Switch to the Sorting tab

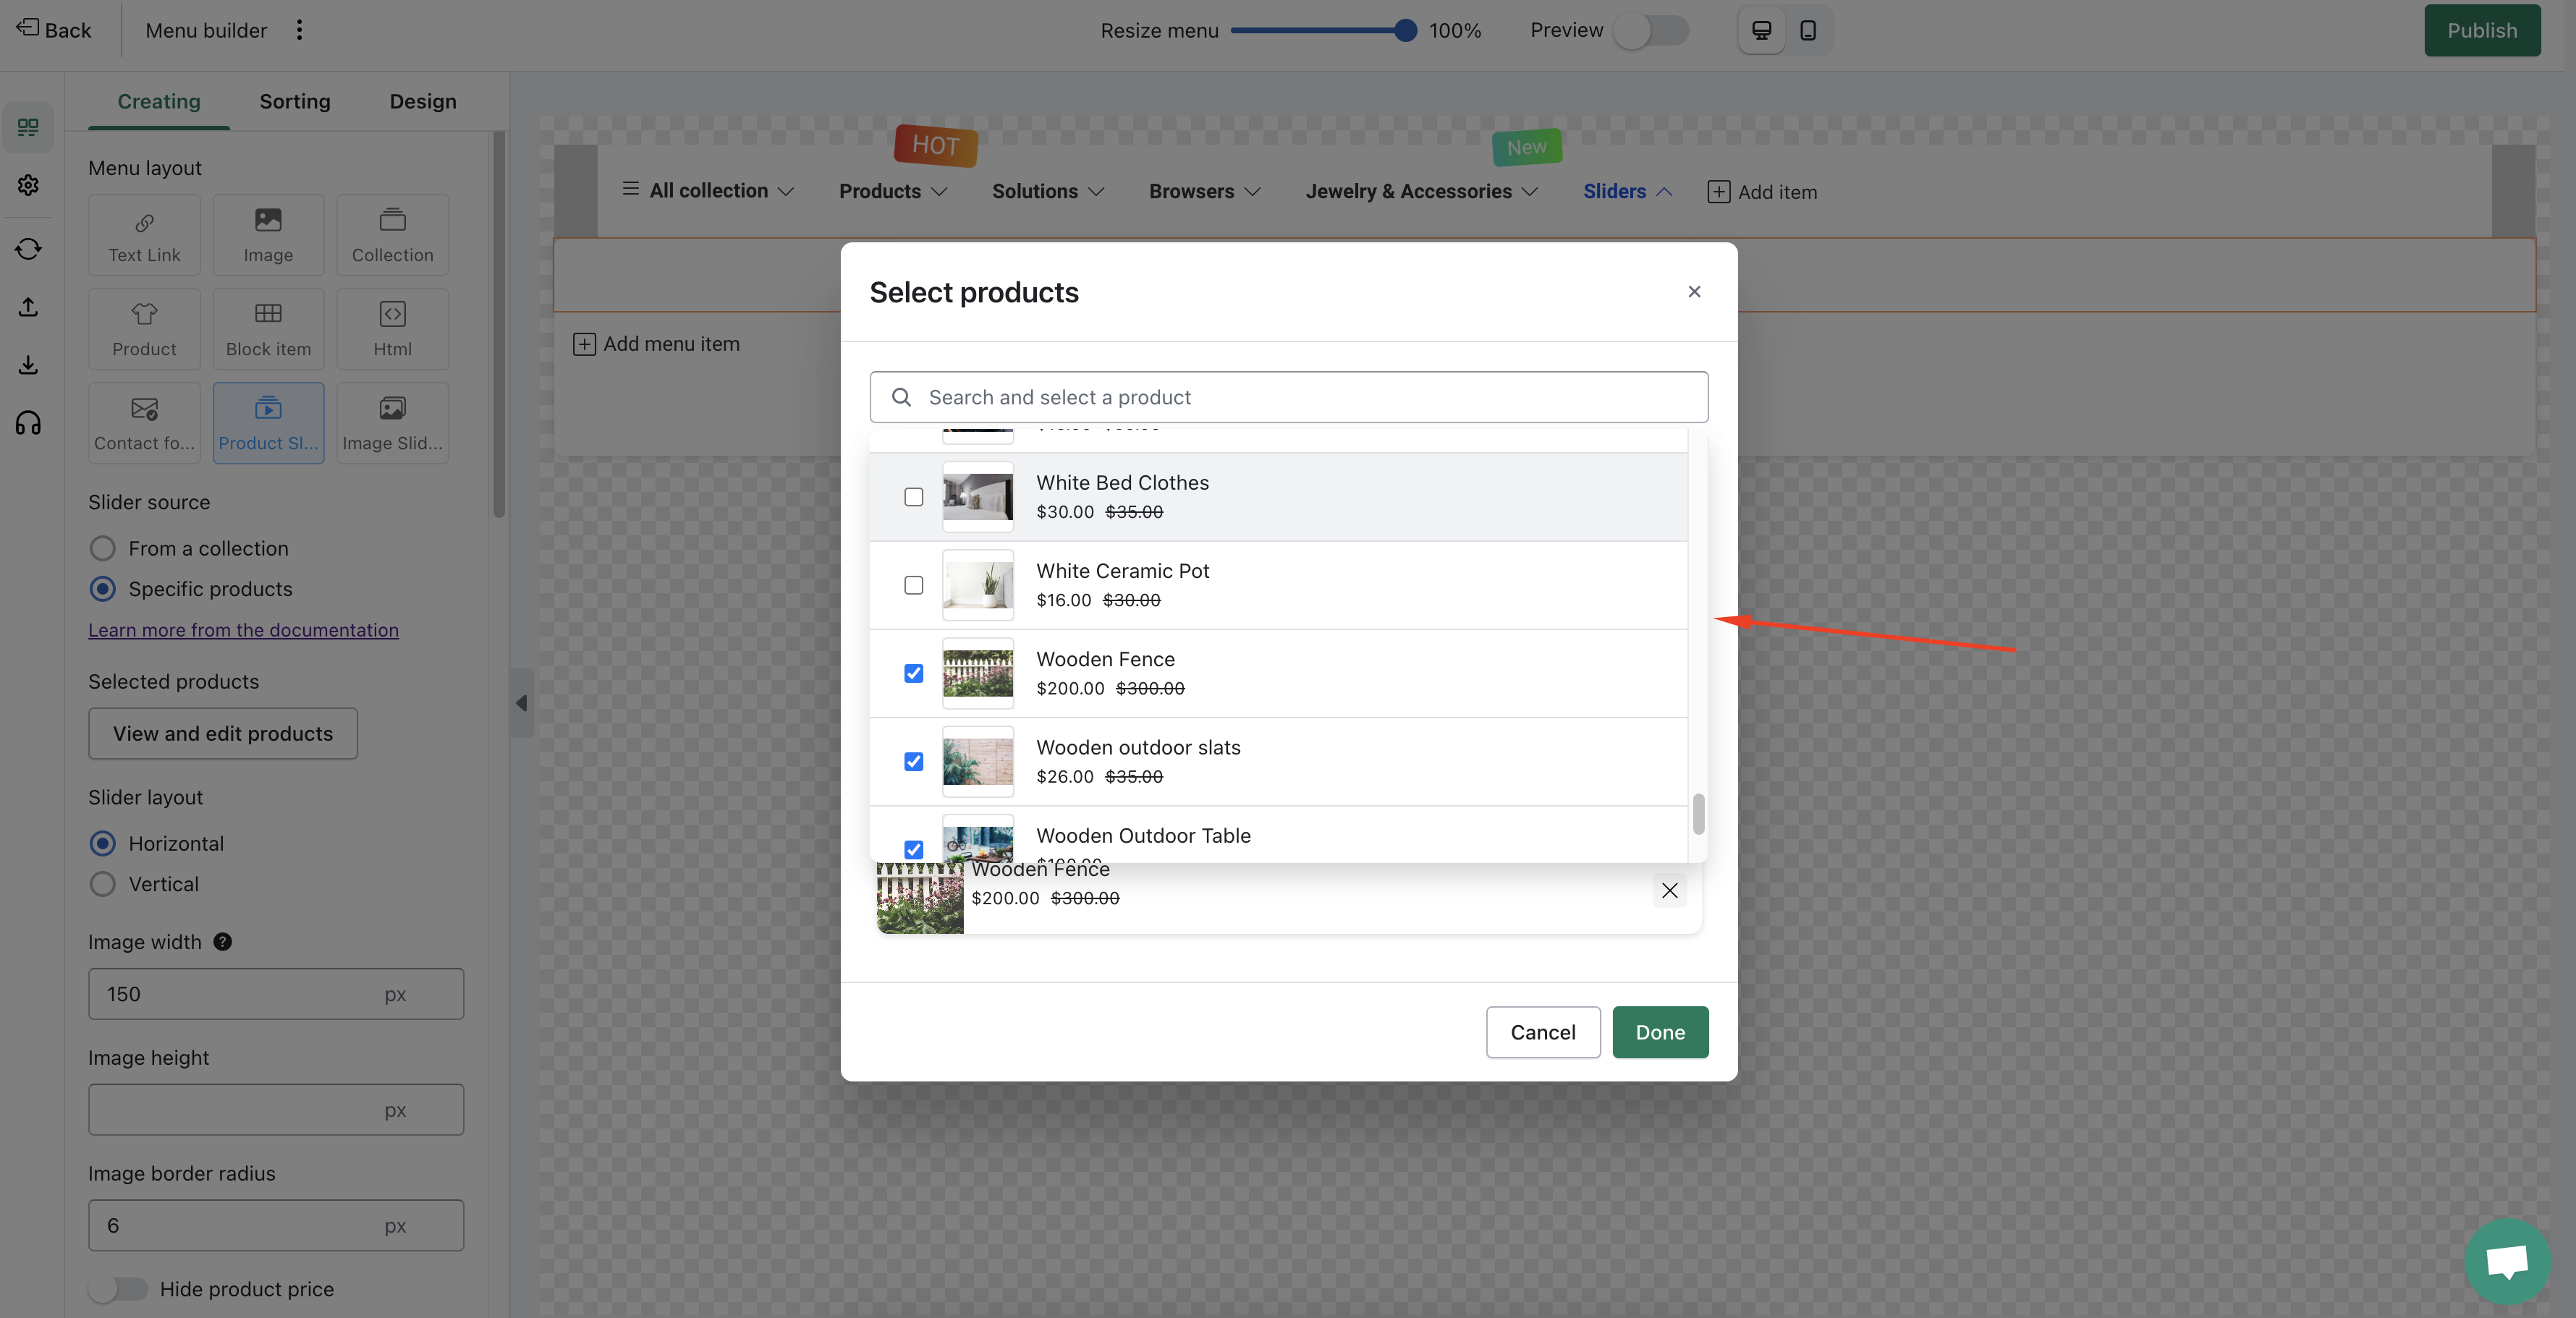(294, 101)
